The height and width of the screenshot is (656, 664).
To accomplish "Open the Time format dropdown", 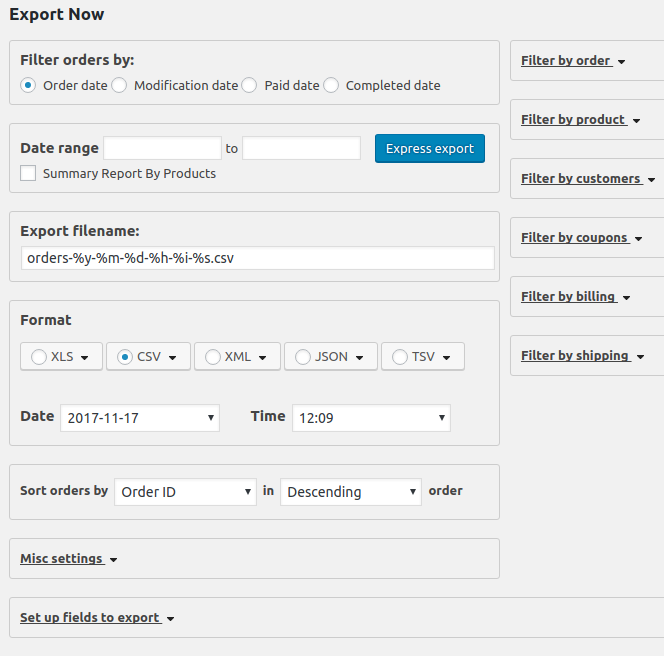I will (371, 418).
